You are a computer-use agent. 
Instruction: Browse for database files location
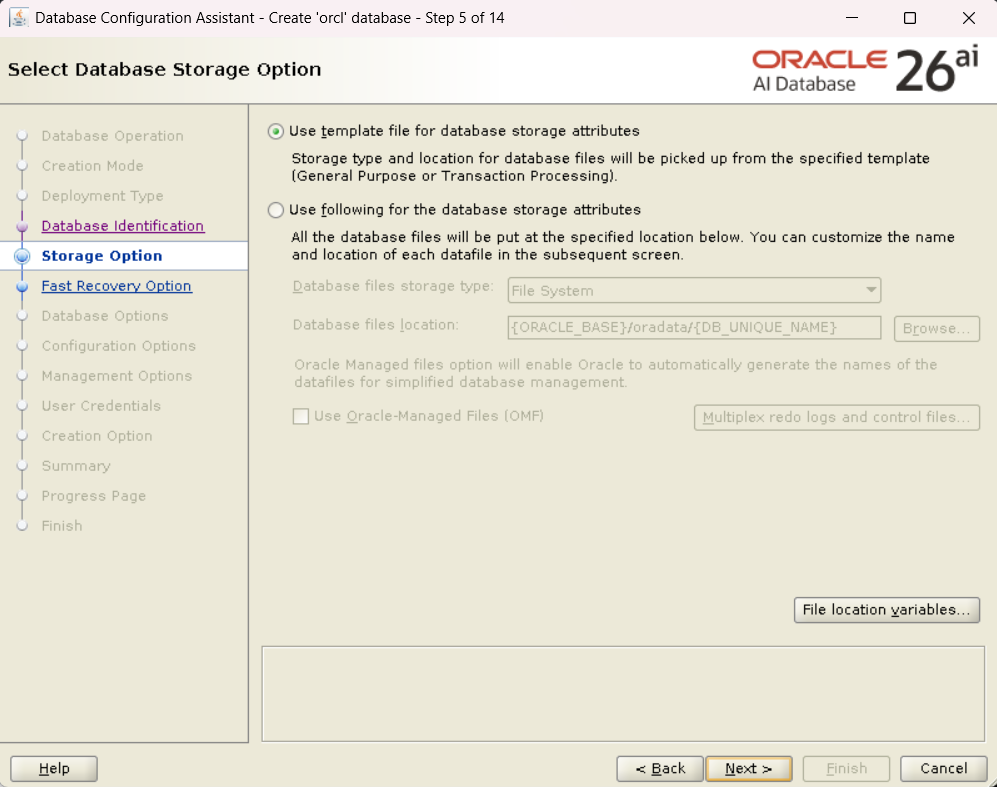pos(936,328)
